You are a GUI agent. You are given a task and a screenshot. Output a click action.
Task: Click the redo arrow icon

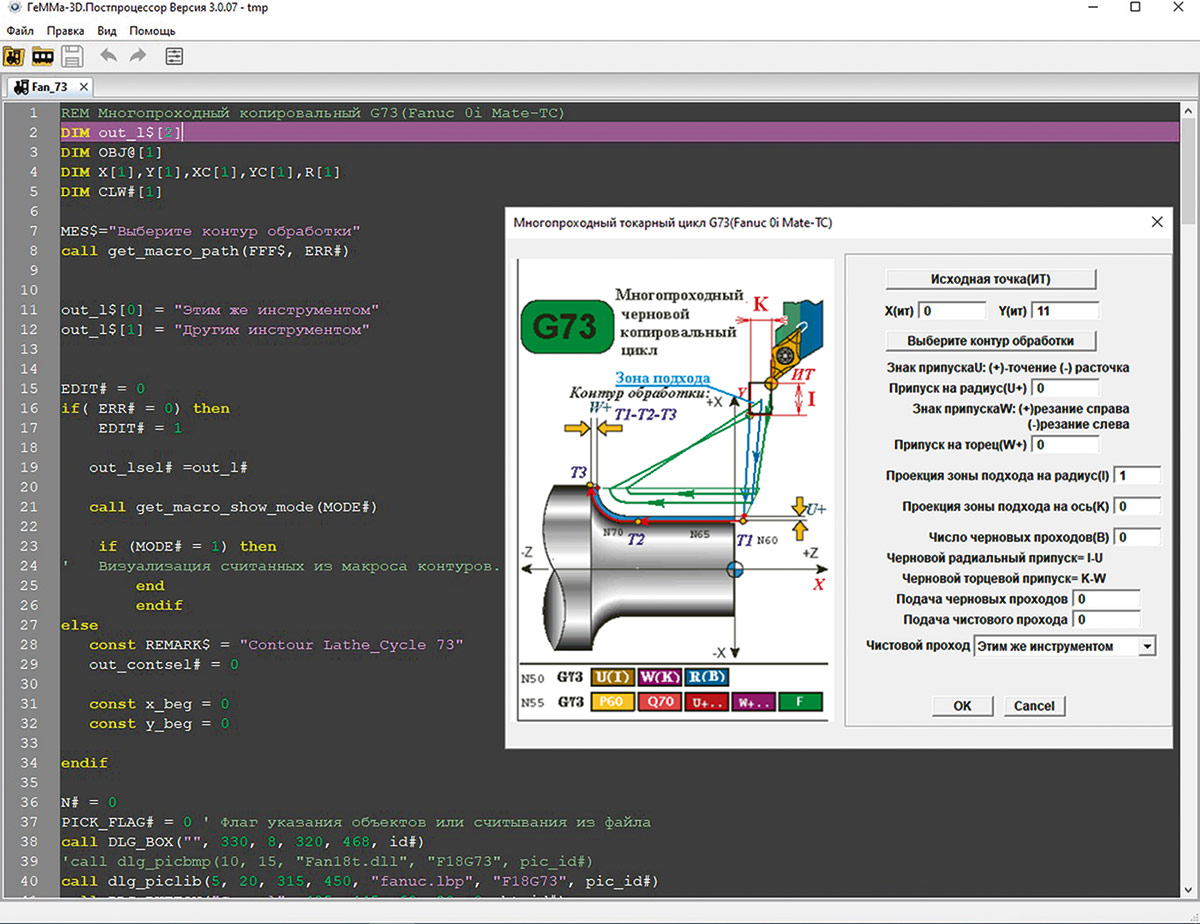click(138, 56)
